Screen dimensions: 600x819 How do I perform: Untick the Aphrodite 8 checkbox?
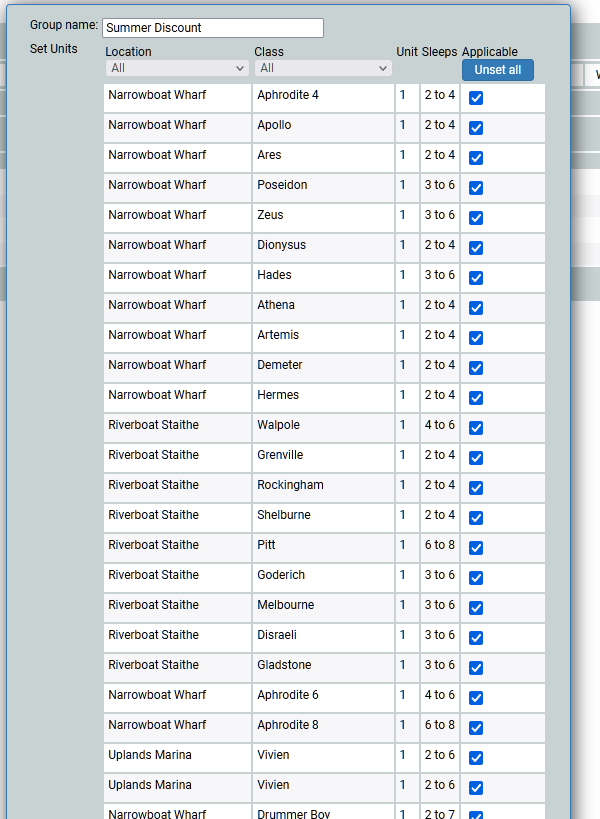[476, 728]
